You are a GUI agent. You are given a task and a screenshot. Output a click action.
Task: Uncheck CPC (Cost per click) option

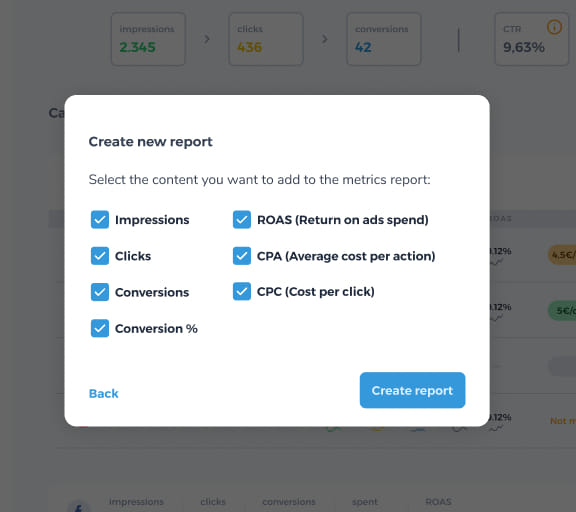tap(242, 291)
